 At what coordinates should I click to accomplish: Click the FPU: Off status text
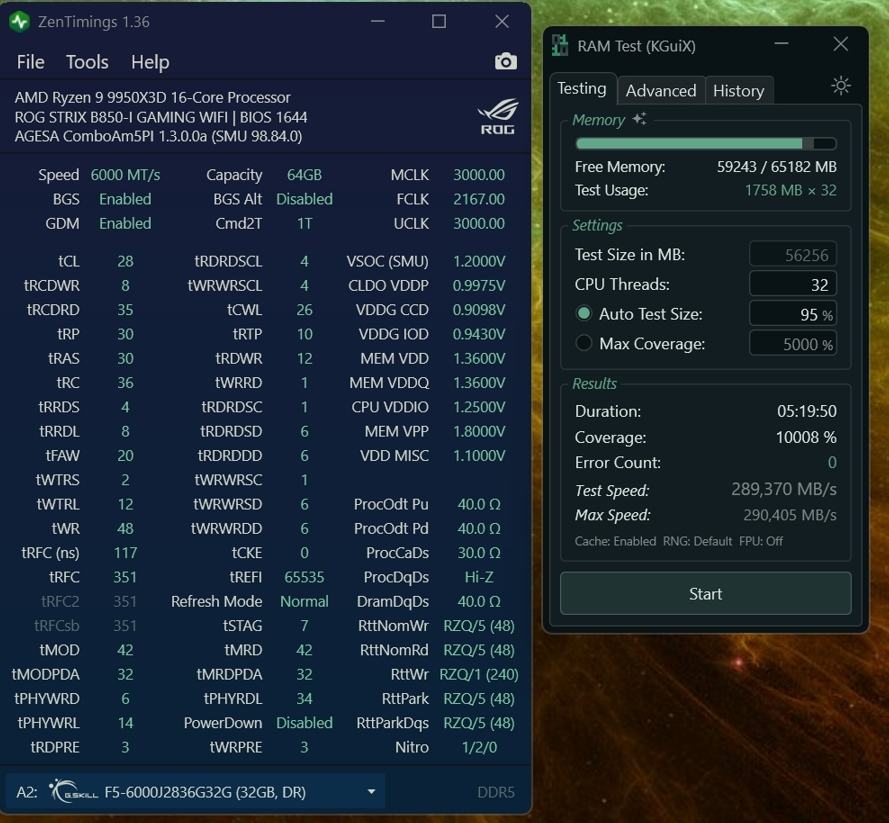[761, 541]
